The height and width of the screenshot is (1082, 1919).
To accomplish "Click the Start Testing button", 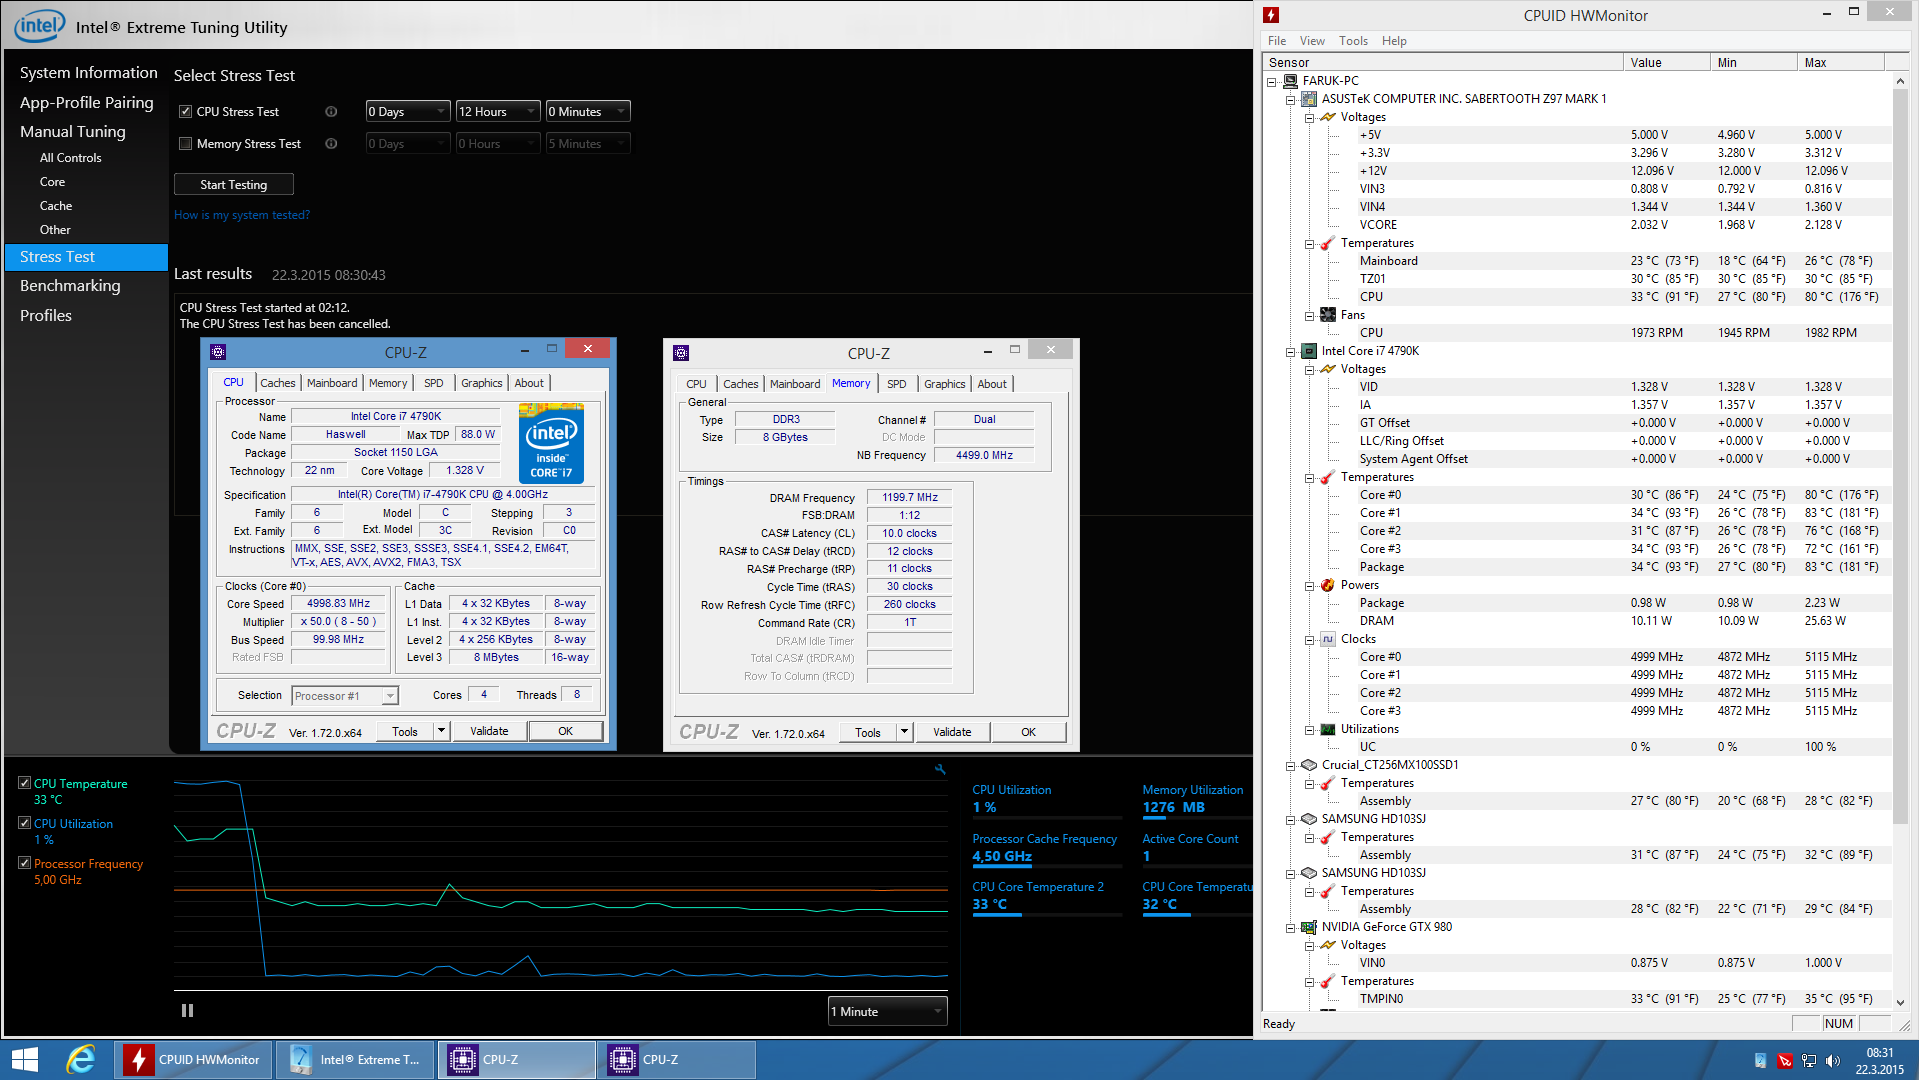I will tap(233, 185).
